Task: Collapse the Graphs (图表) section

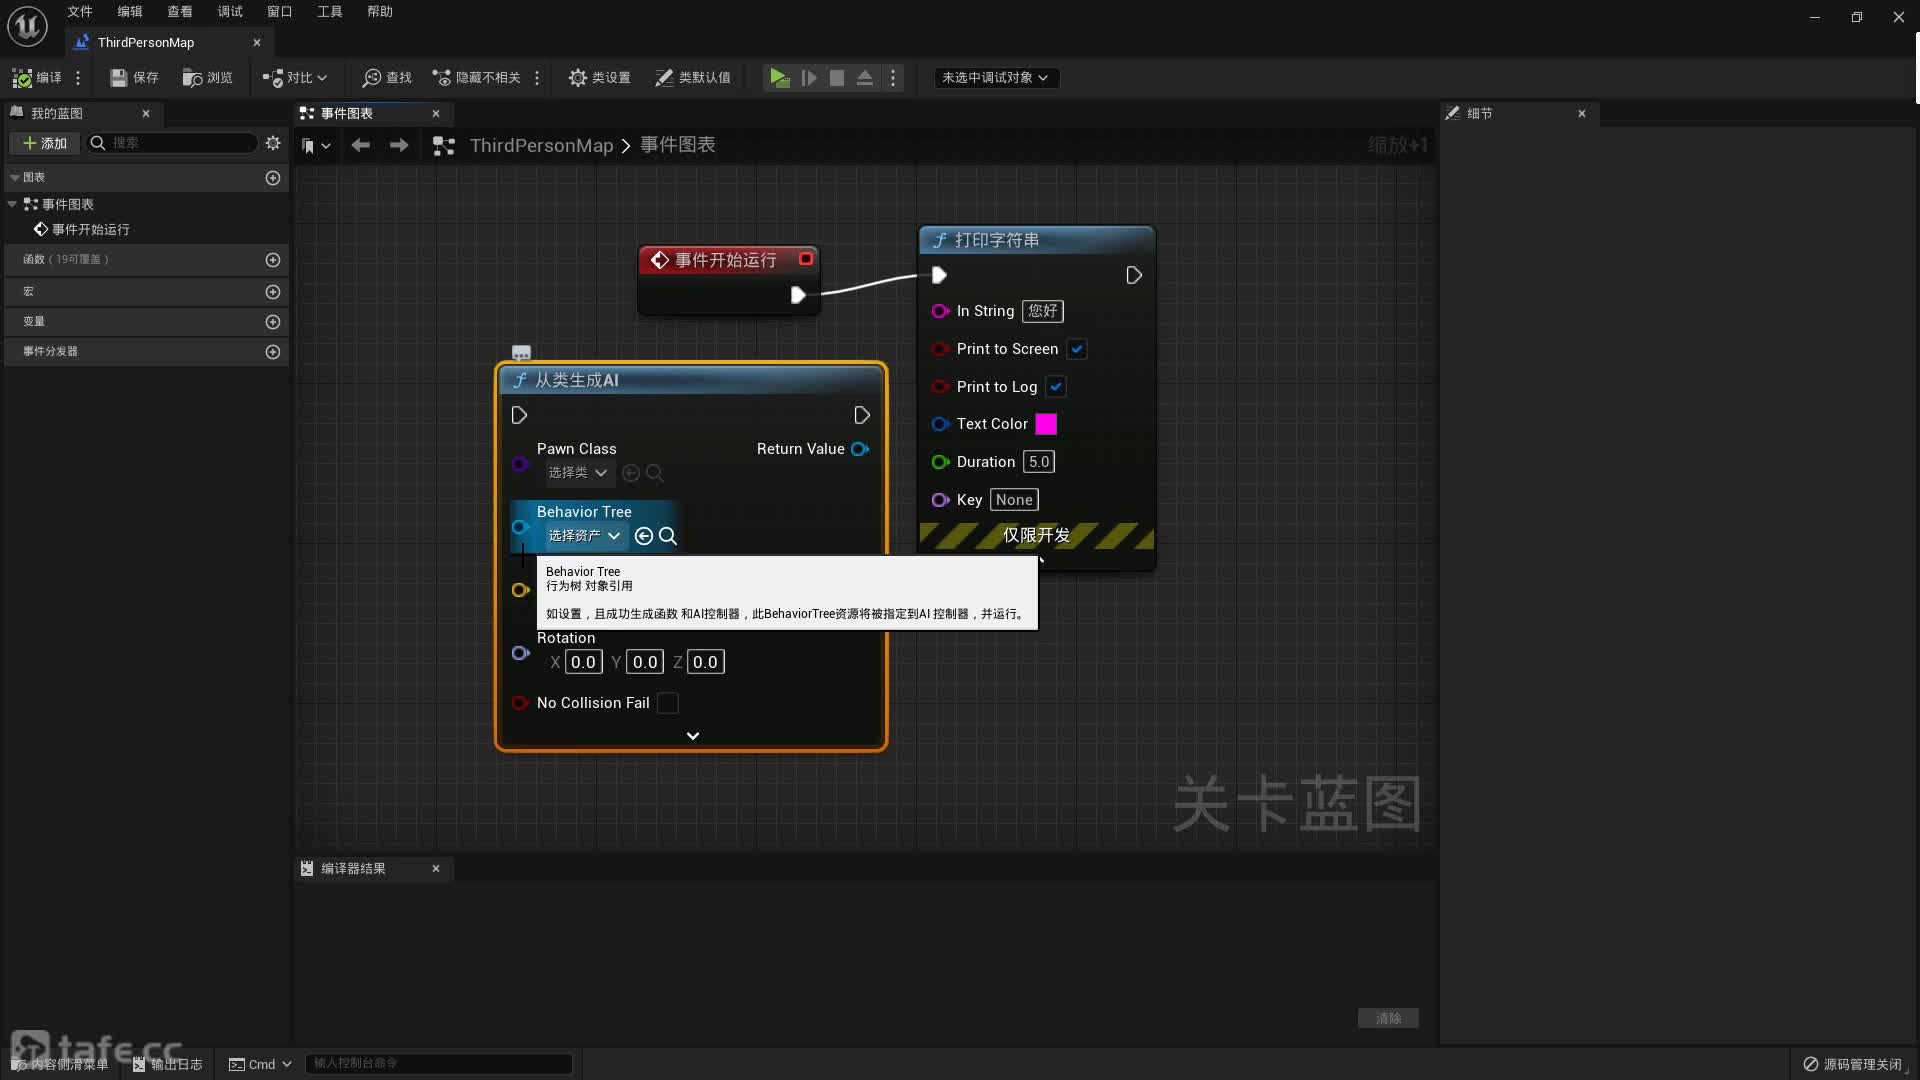Action: click(15, 177)
